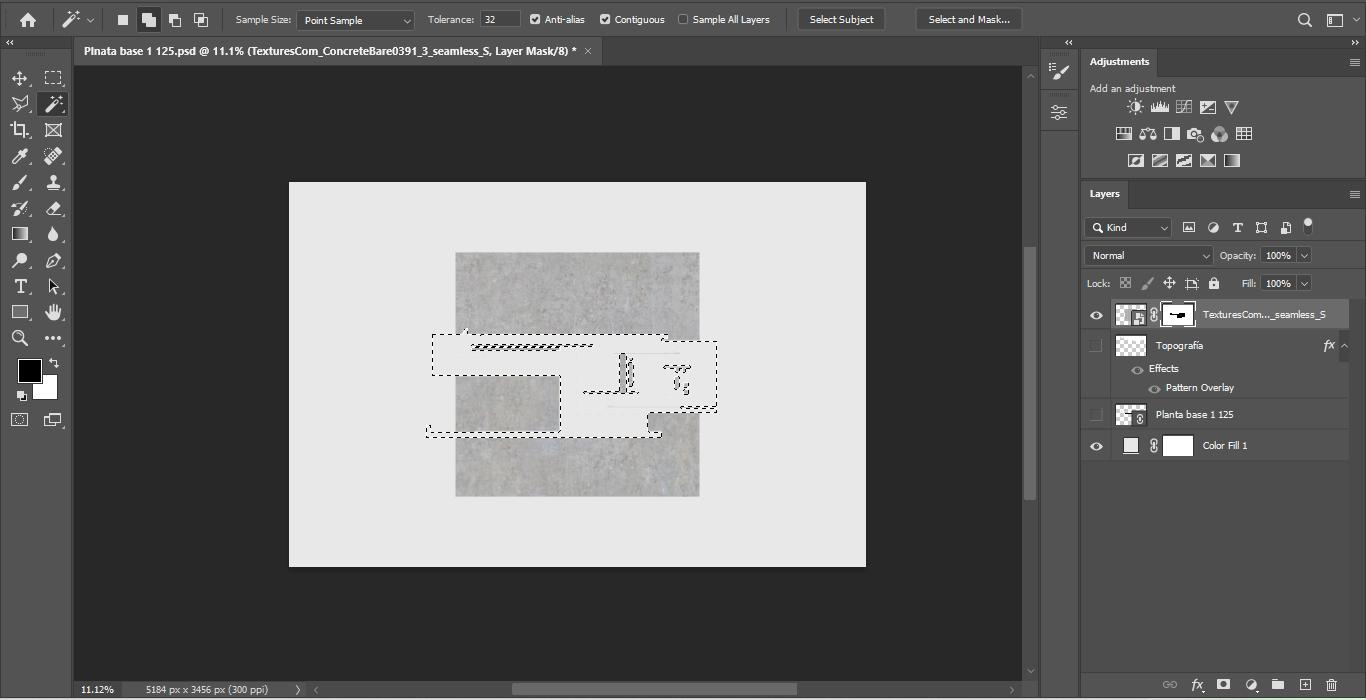This screenshot has width=1366, height=700.
Task: Delete layer with trash icon
Action: [x=1331, y=685]
